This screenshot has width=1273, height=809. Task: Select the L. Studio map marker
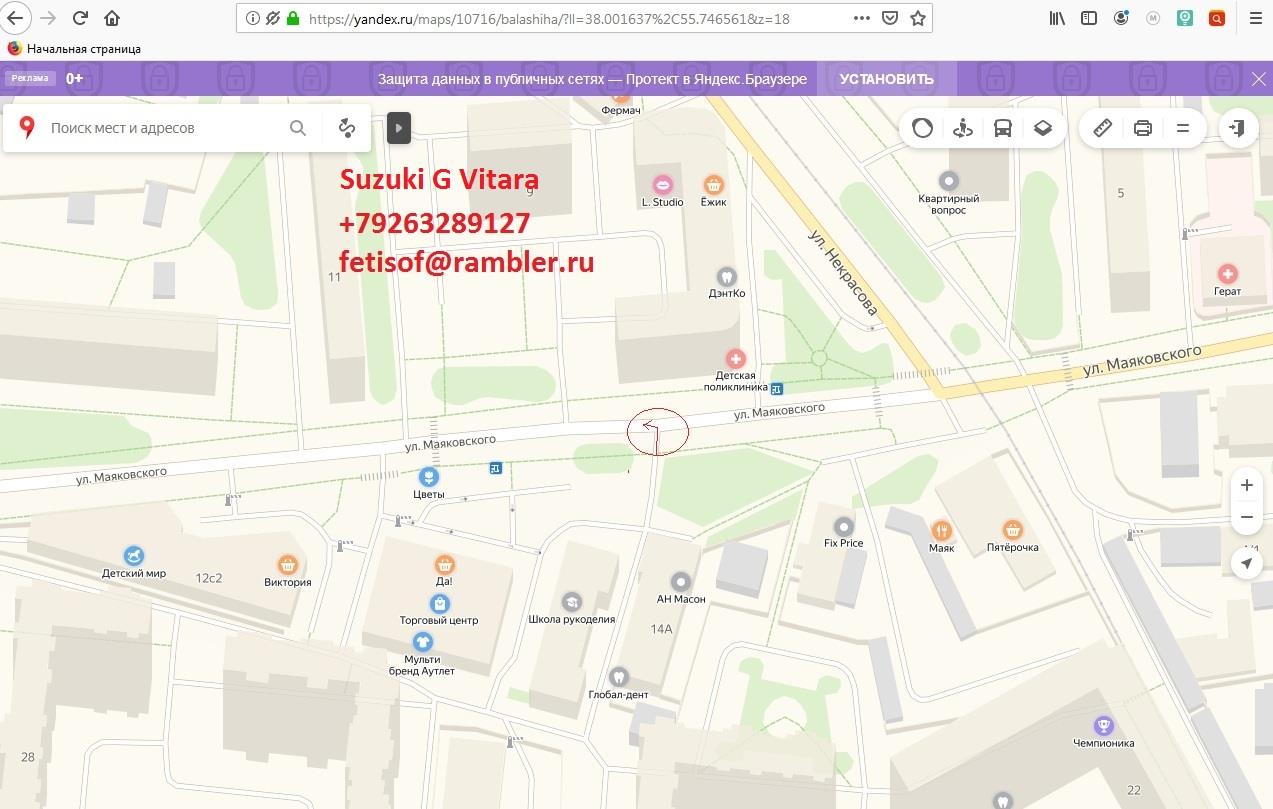click(662, 184)
